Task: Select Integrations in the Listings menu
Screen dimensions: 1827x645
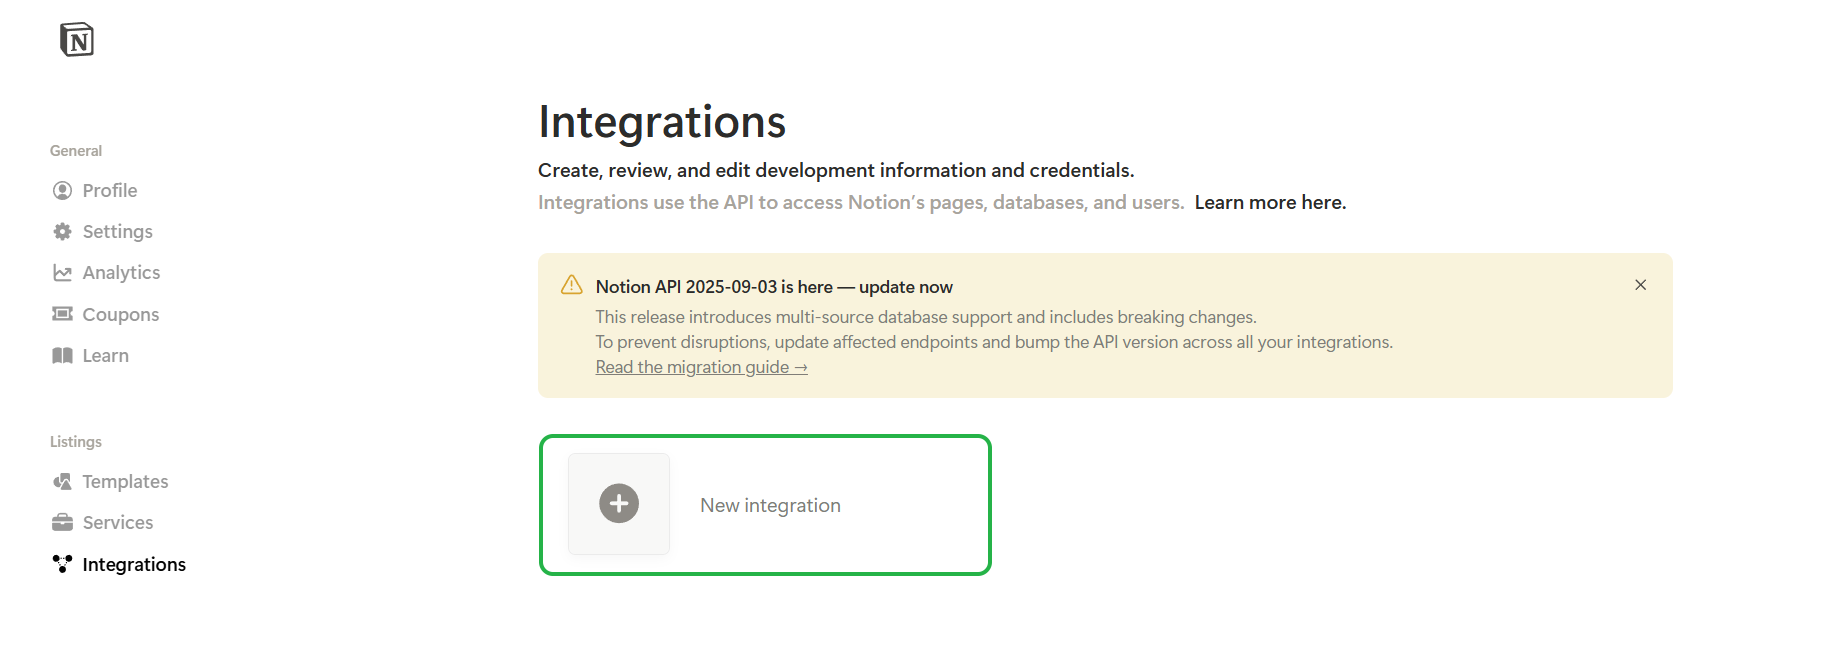Action: click(x=134, y=565)
